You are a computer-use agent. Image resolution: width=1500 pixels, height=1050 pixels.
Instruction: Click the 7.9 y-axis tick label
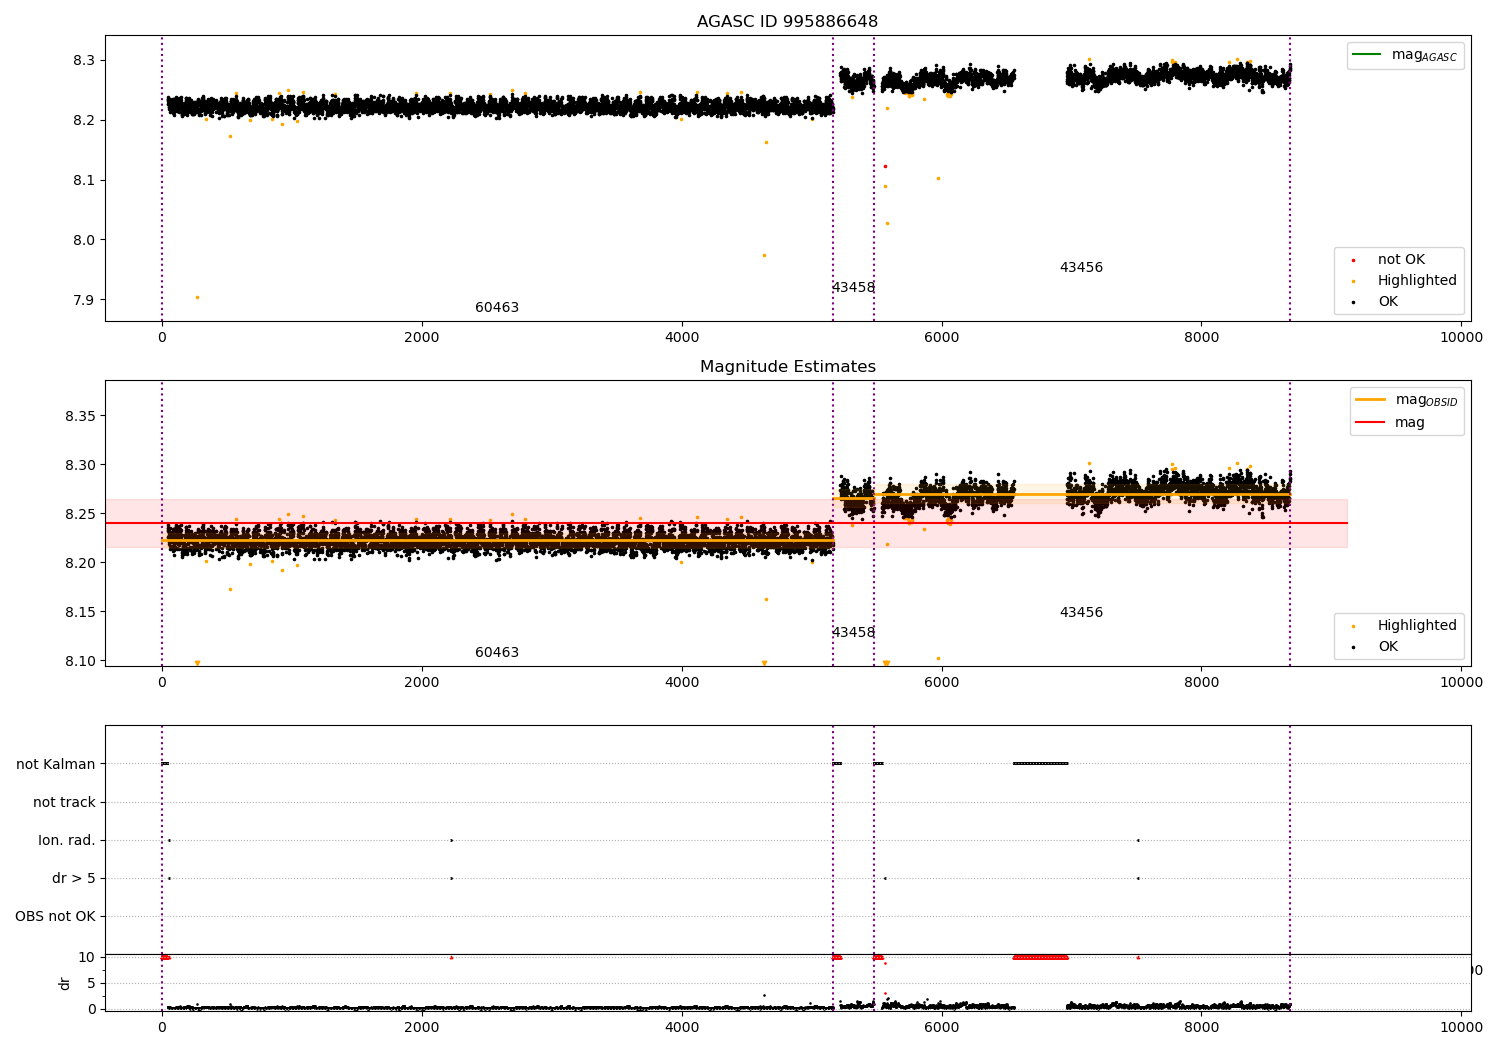(84, 300)
